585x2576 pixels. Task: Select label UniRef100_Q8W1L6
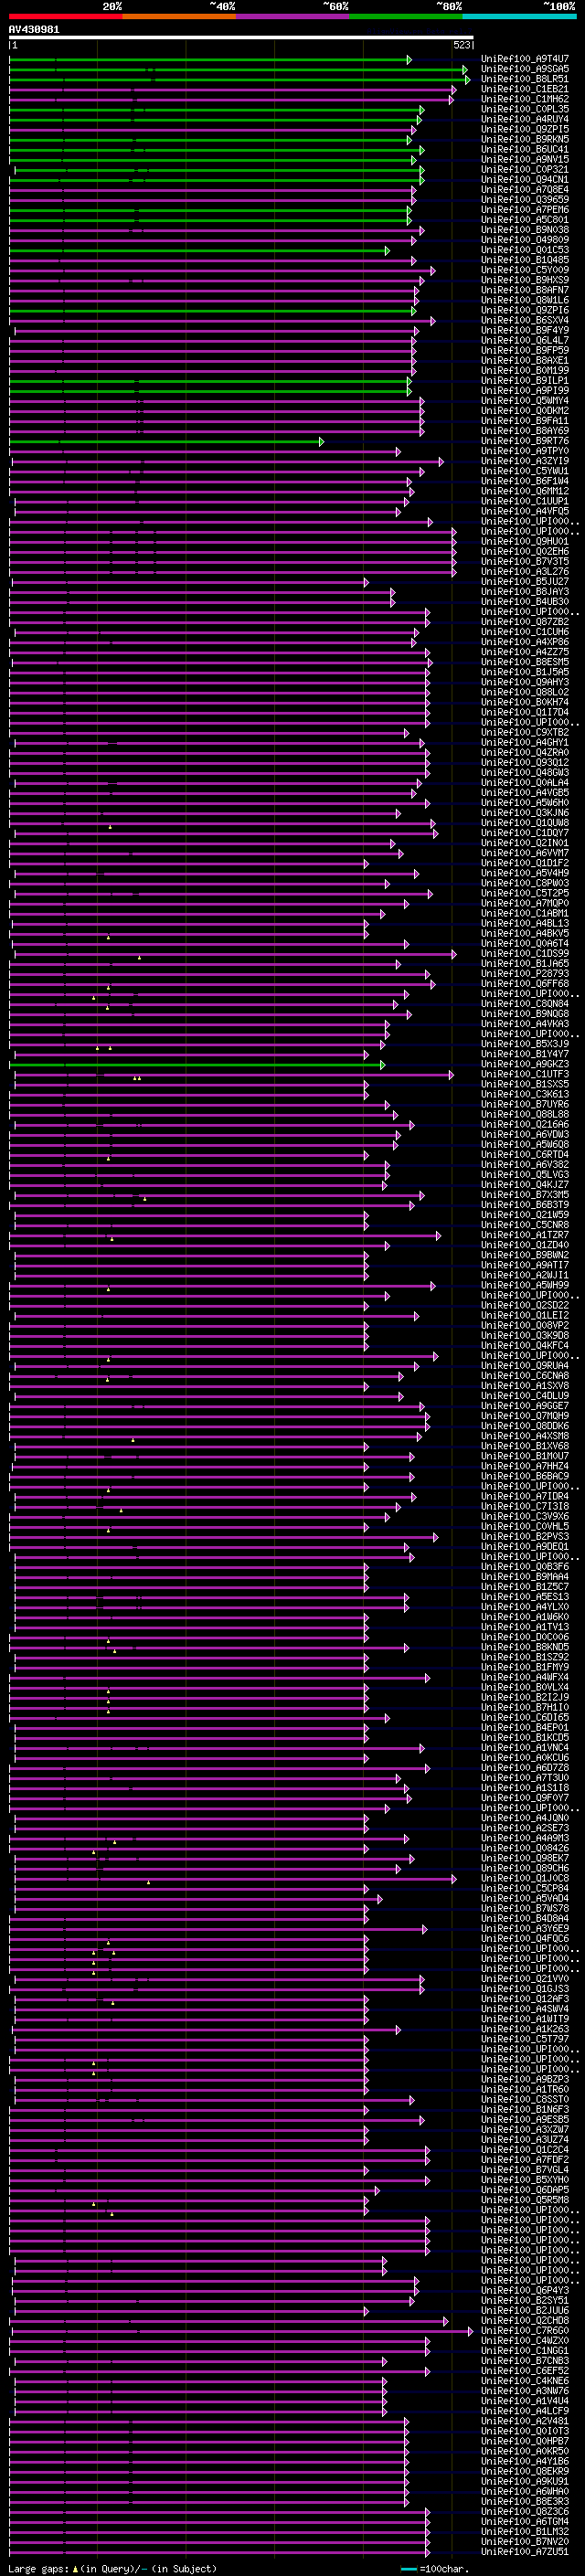[x=525, y=300]
